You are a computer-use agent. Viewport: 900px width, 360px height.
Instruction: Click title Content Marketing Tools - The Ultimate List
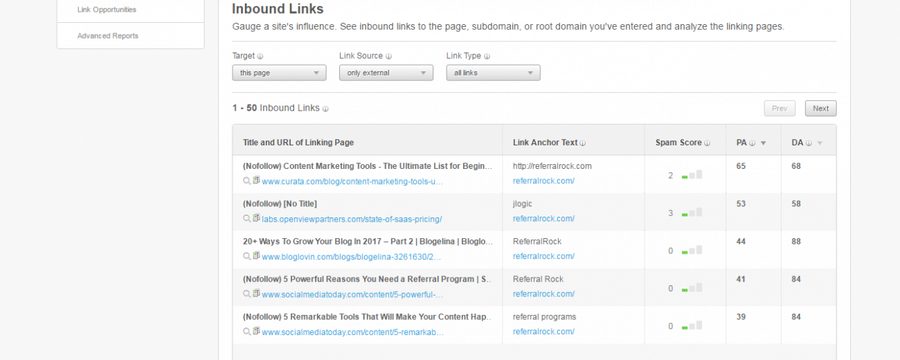[367, 167]
